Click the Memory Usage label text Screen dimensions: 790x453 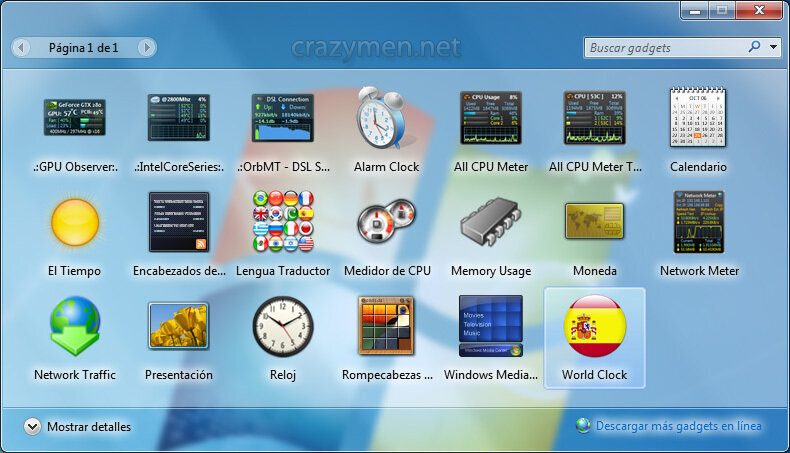(x=491, y=271)
